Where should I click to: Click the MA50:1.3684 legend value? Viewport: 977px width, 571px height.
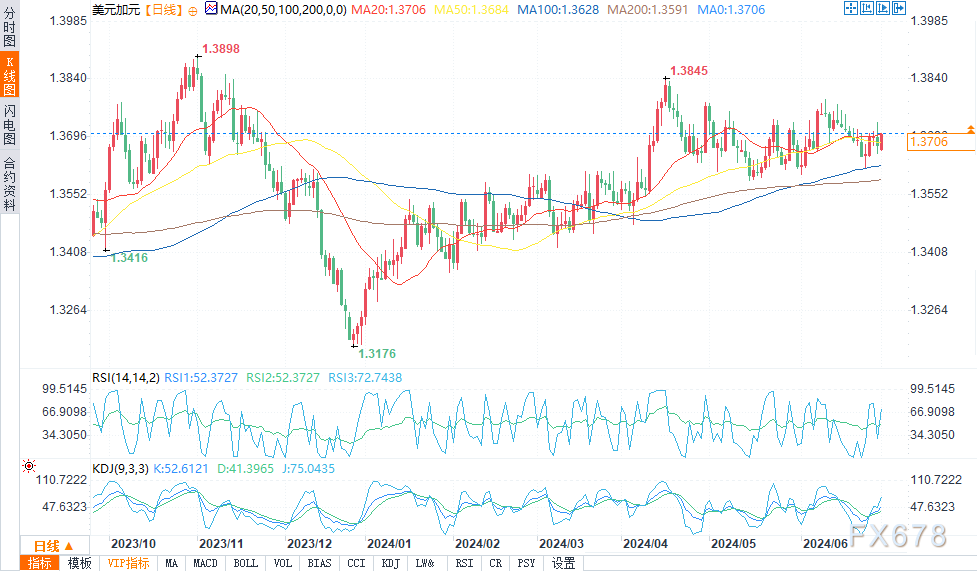[x=471, y=10]
